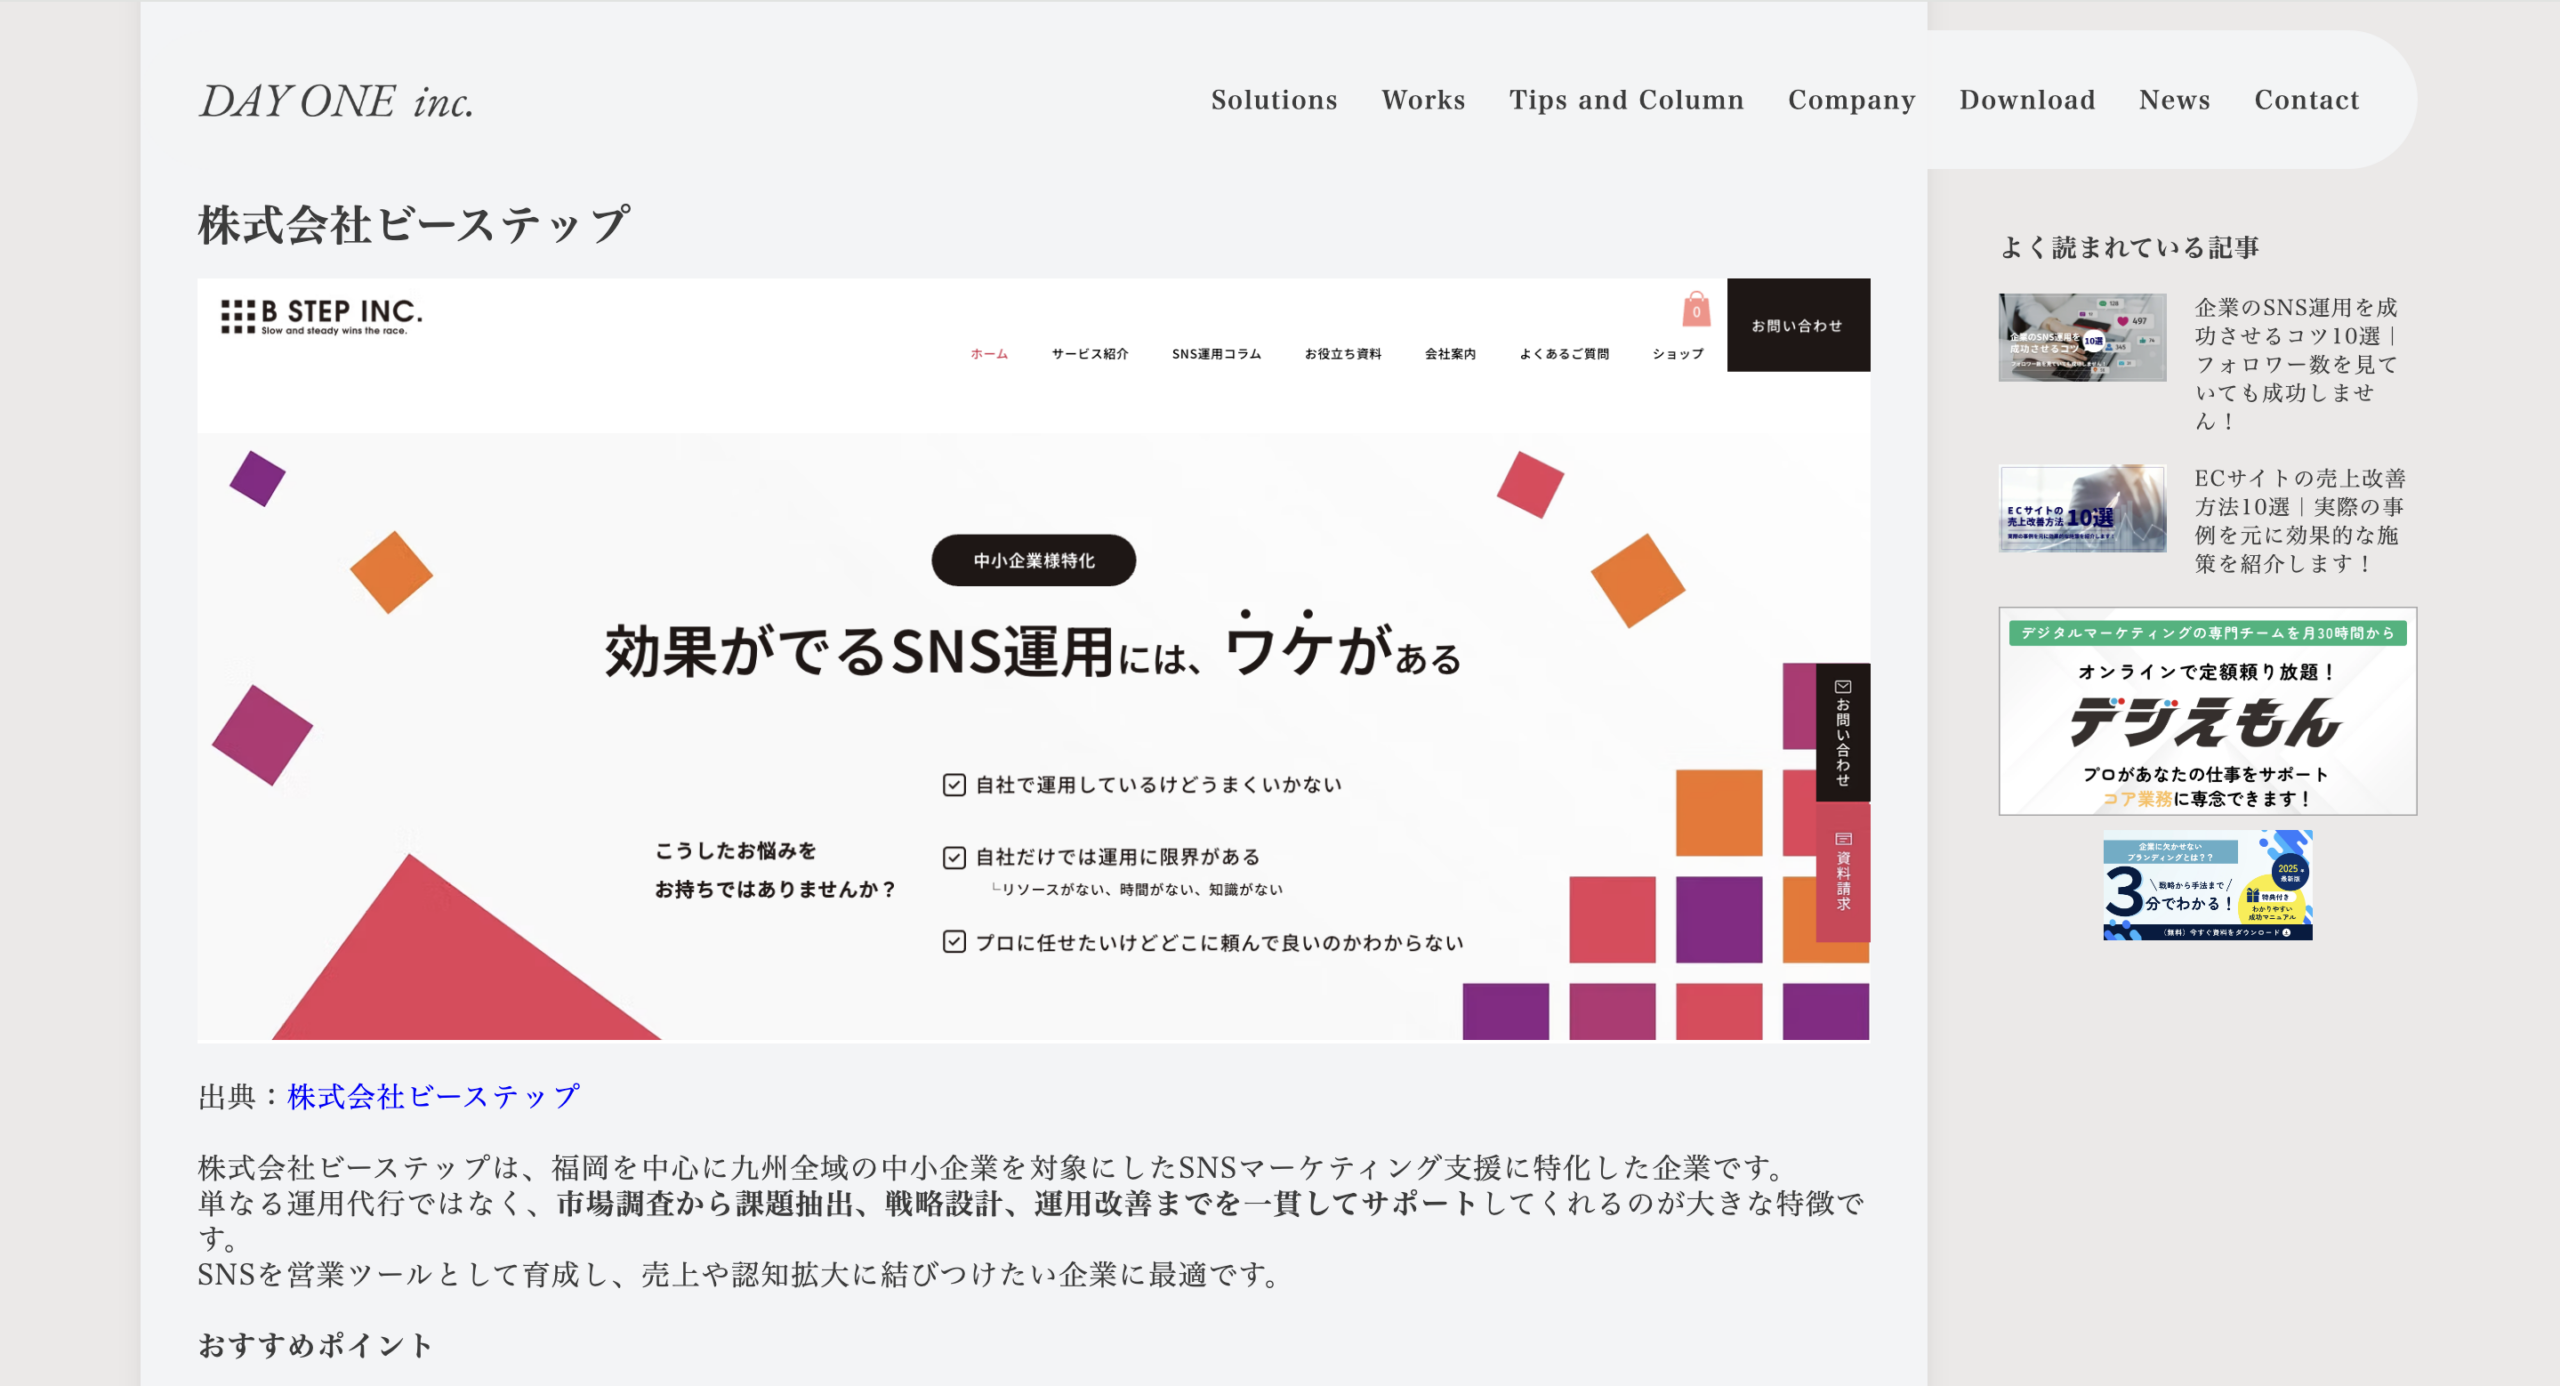Click the よく読まれている記事 sidebar heading
The height and width of the screenshot is (1386, 2560).
click(x=2129, y=247)
